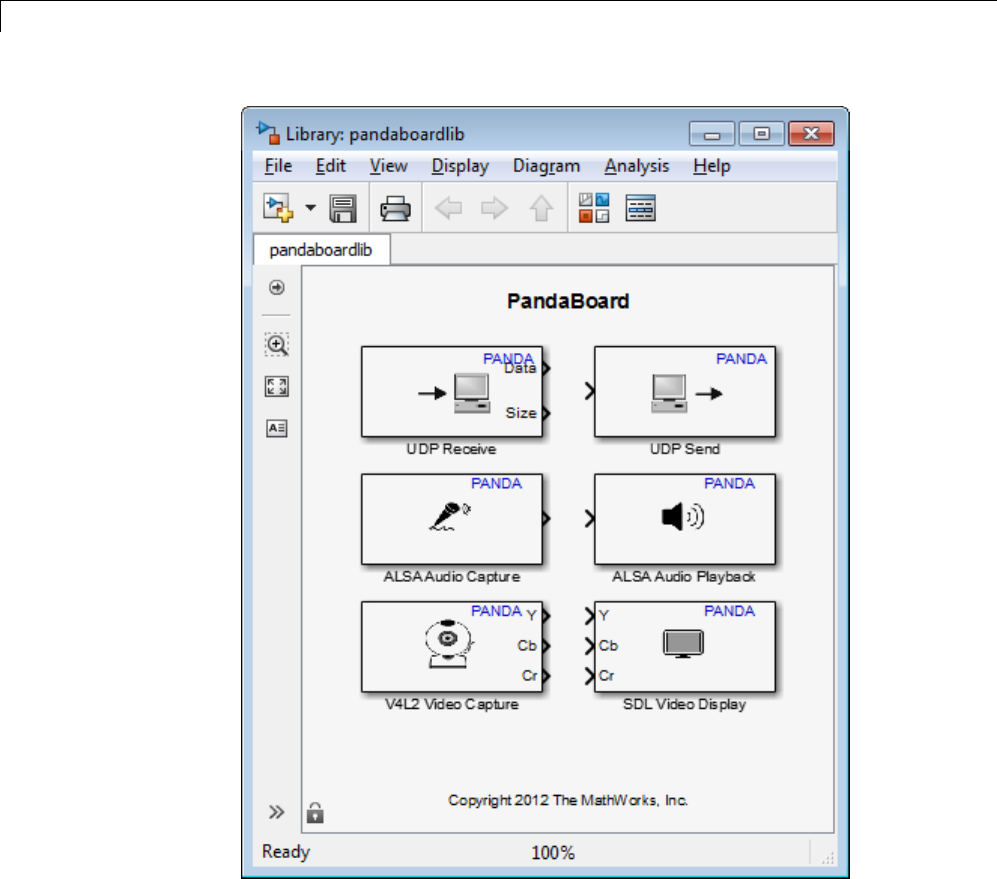Image resolution: width=997 pixels, height=879 pixels.
Task: Click the Forward arrow navigation icon
Action: tap(495, 208)
